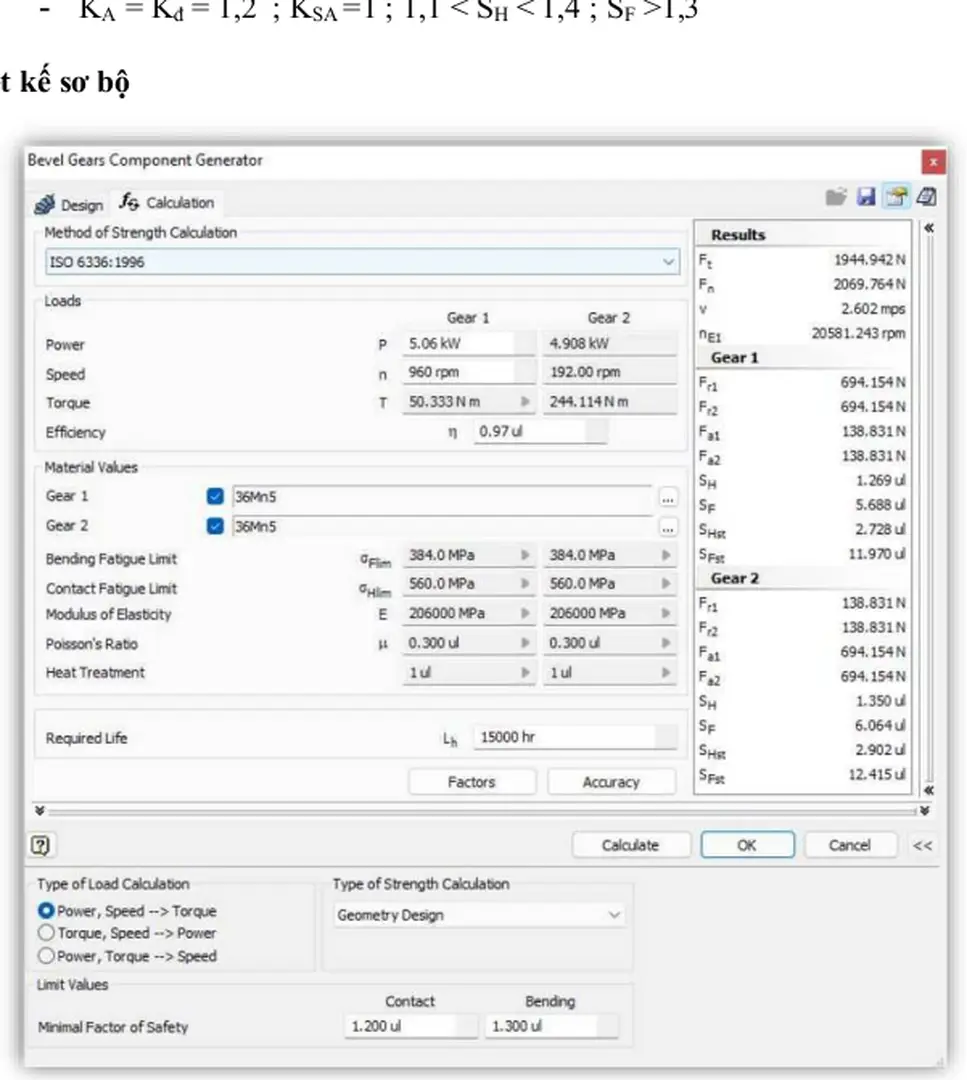This screenshot has height=1080, width=967.
Task: Select Torque, Speed --> Power radio option
Action: pyautogui.click(x=45, y=933)
